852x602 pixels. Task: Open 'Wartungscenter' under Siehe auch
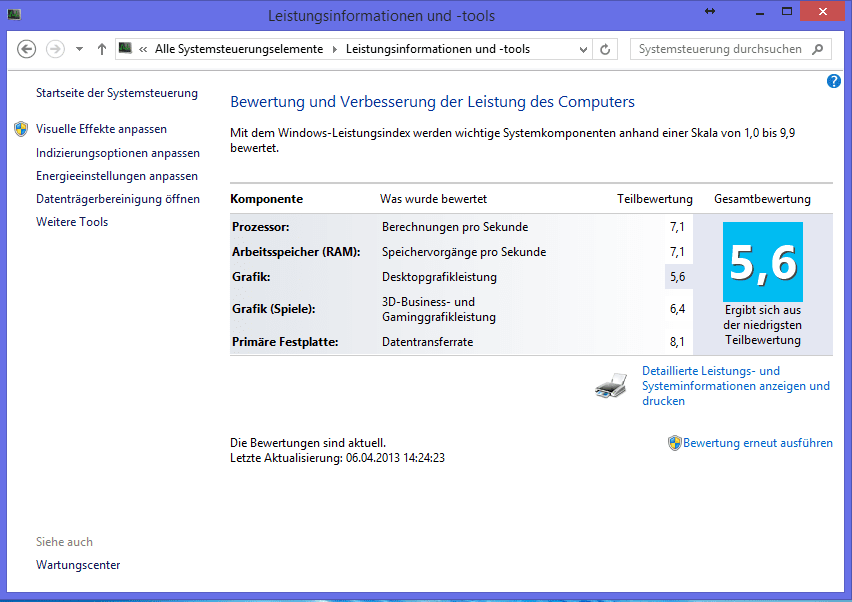[x=78, y=565]
